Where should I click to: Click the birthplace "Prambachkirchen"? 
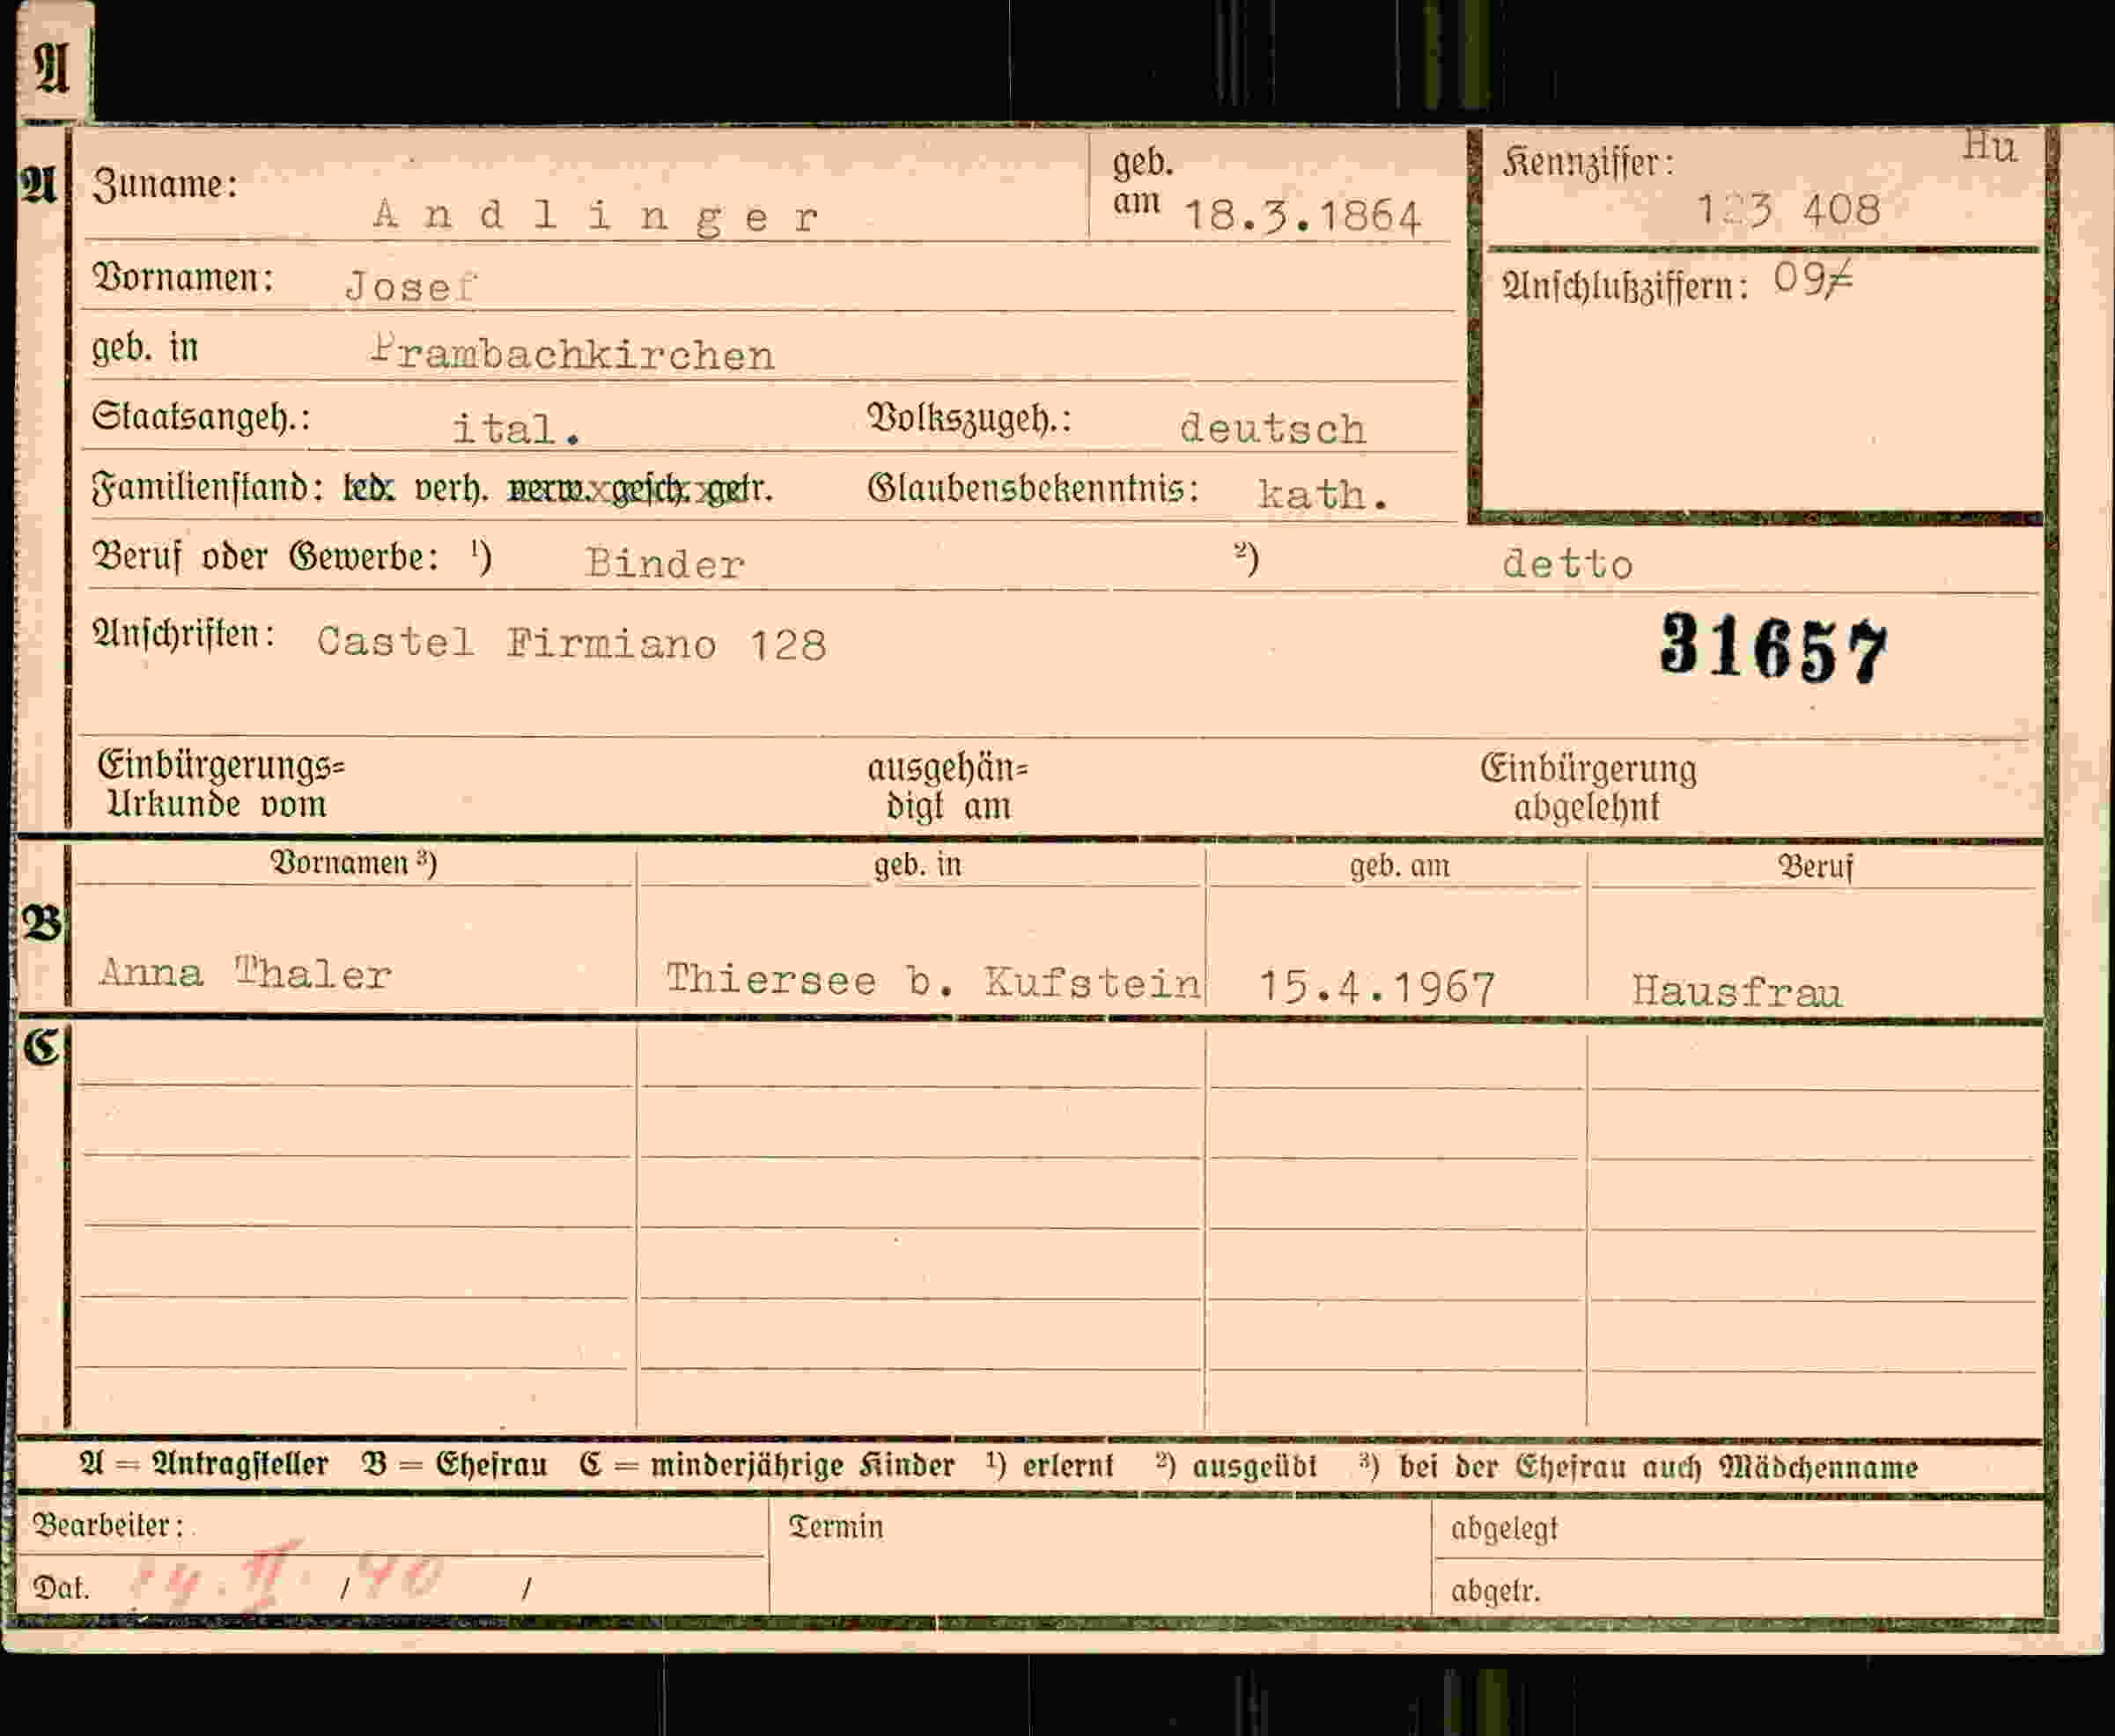coord(573,355)
